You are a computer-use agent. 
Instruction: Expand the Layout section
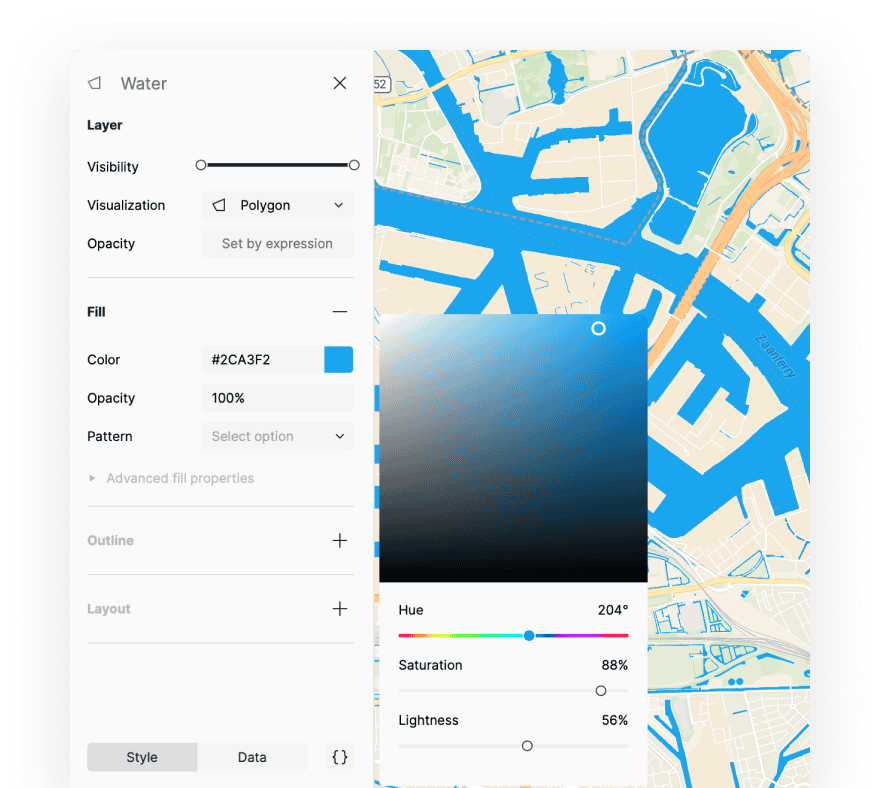pos(340,608)
